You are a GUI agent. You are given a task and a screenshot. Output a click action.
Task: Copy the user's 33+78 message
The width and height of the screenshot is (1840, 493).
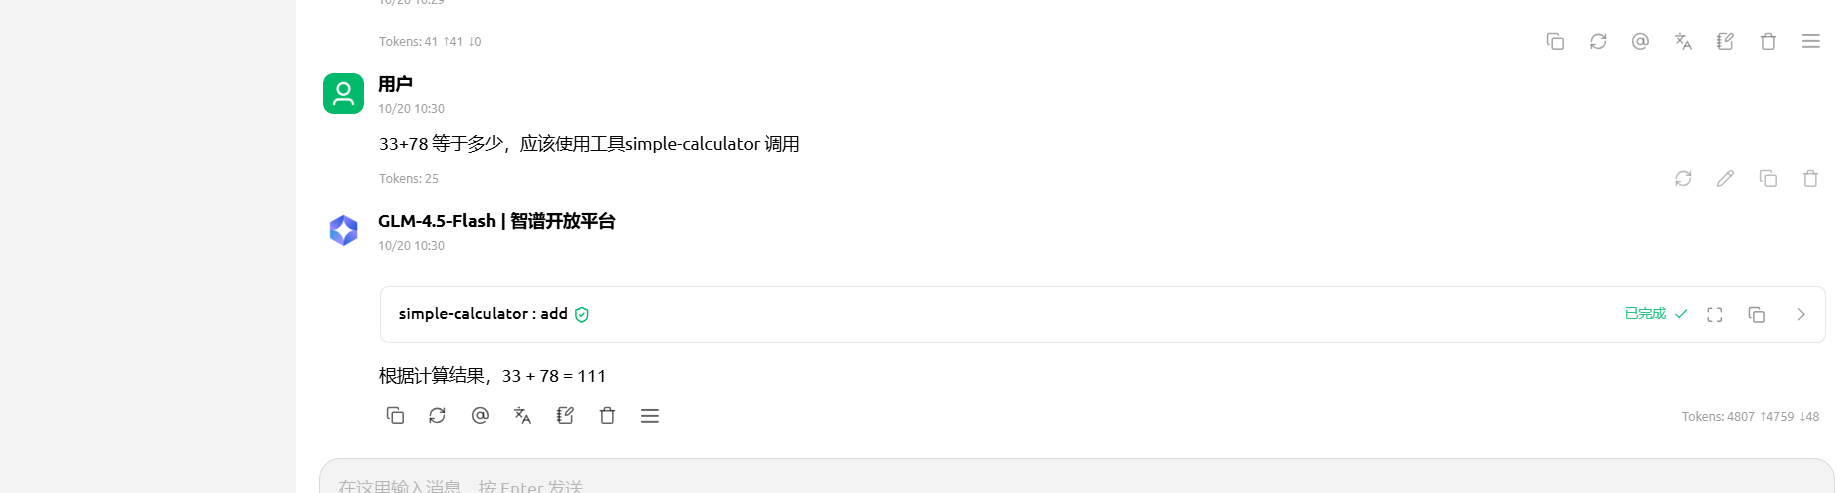1768,178
